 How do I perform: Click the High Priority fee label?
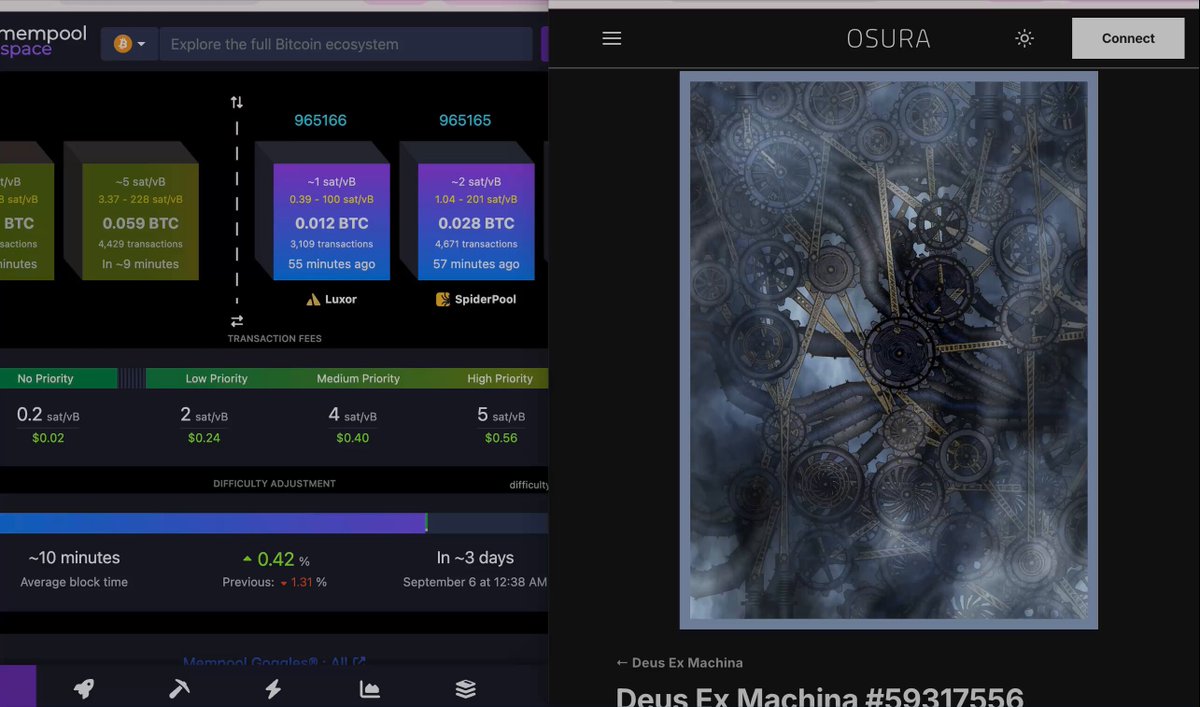coord(500,379)
